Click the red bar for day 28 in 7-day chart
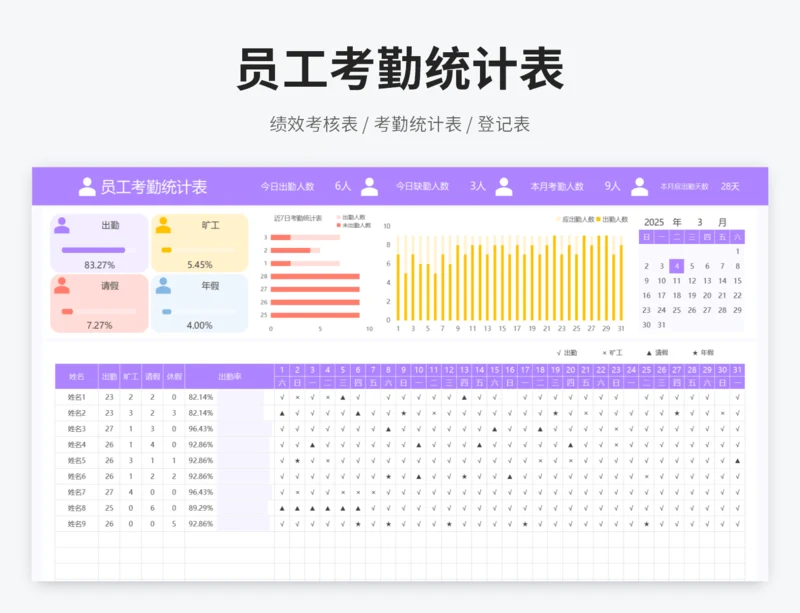This screenshot has width=800, height=613. pos(315,276)
